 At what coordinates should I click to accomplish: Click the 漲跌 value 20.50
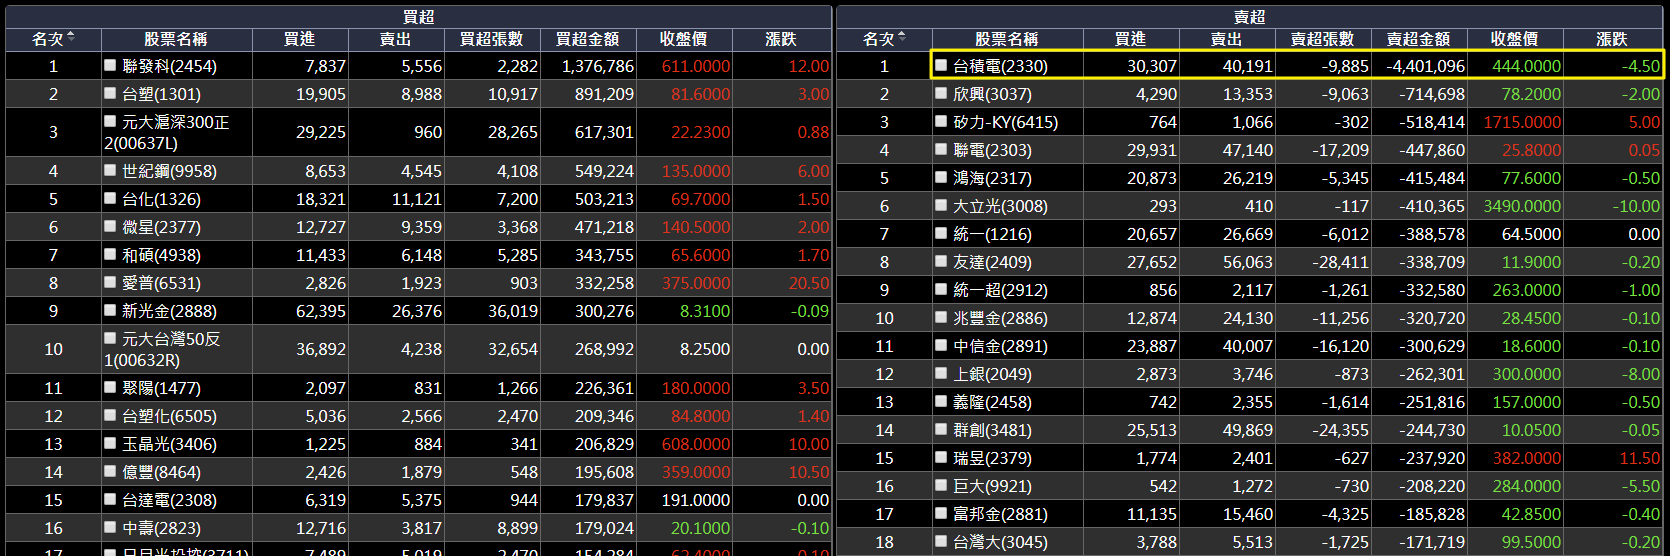(809, 283)
